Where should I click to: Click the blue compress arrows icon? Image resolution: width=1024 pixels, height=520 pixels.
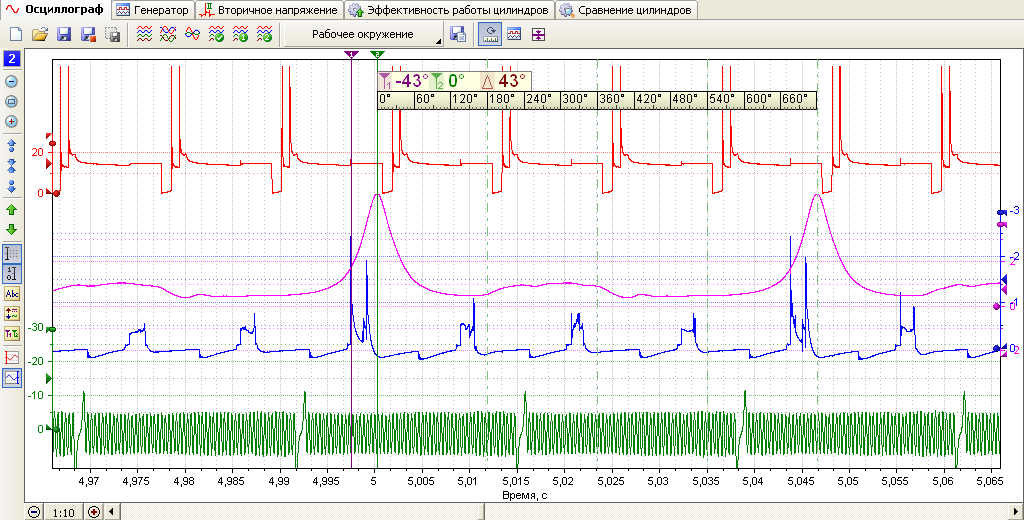[11, 165]
